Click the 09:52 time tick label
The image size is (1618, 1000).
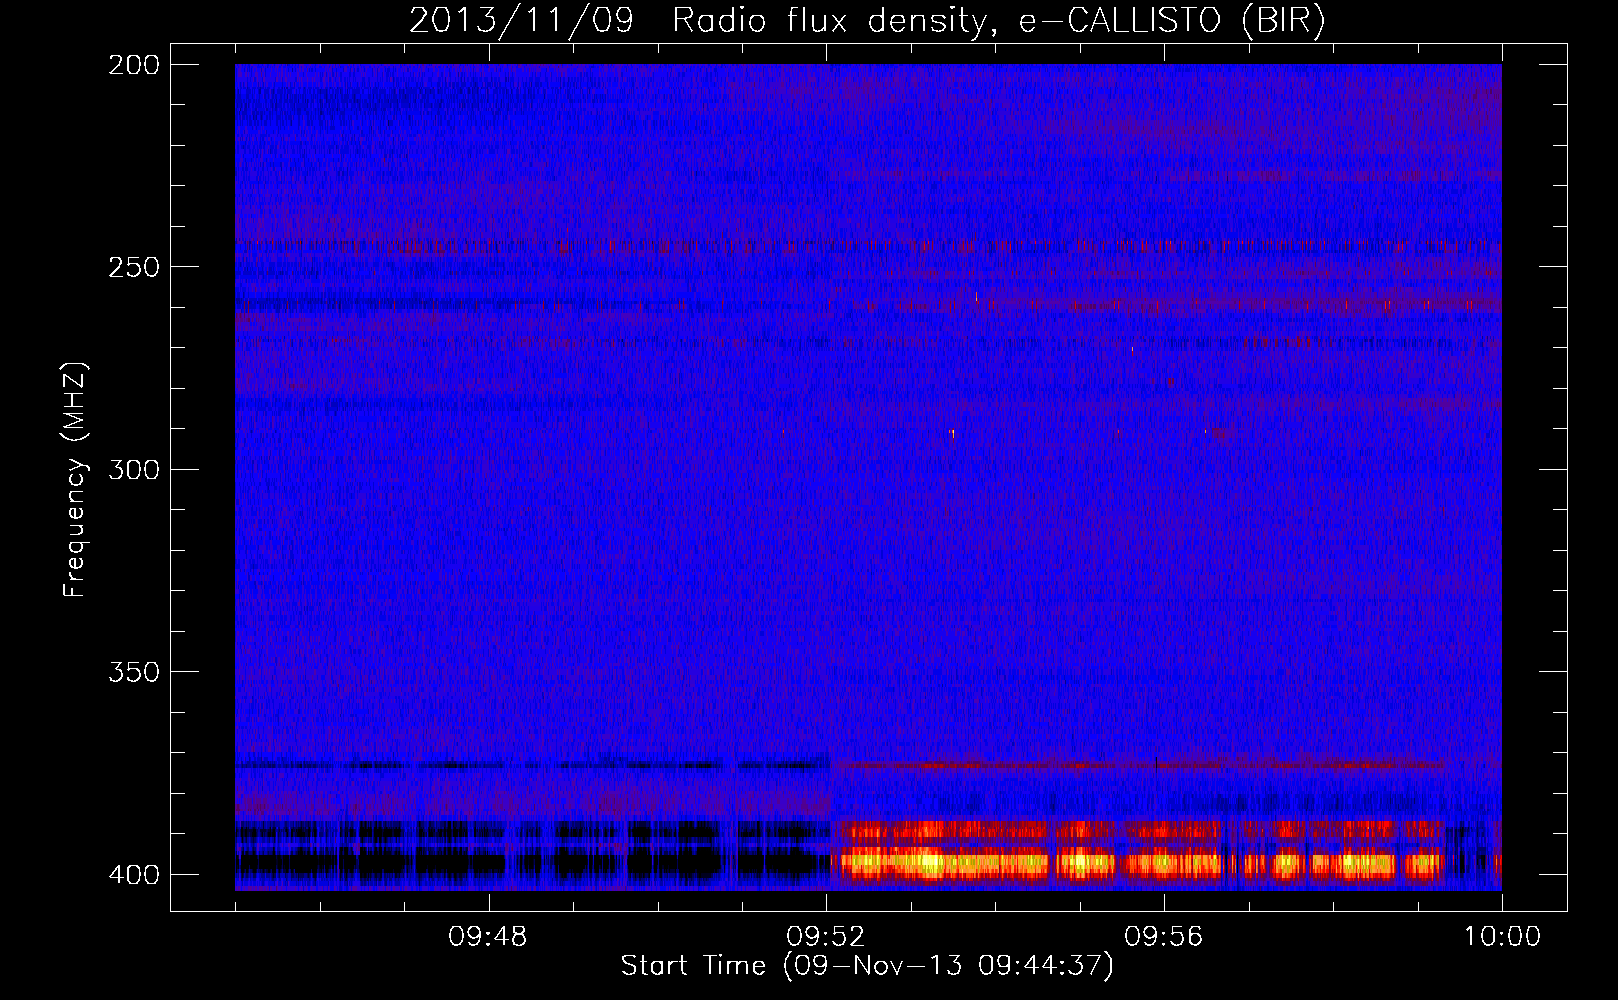pos(826,937)
